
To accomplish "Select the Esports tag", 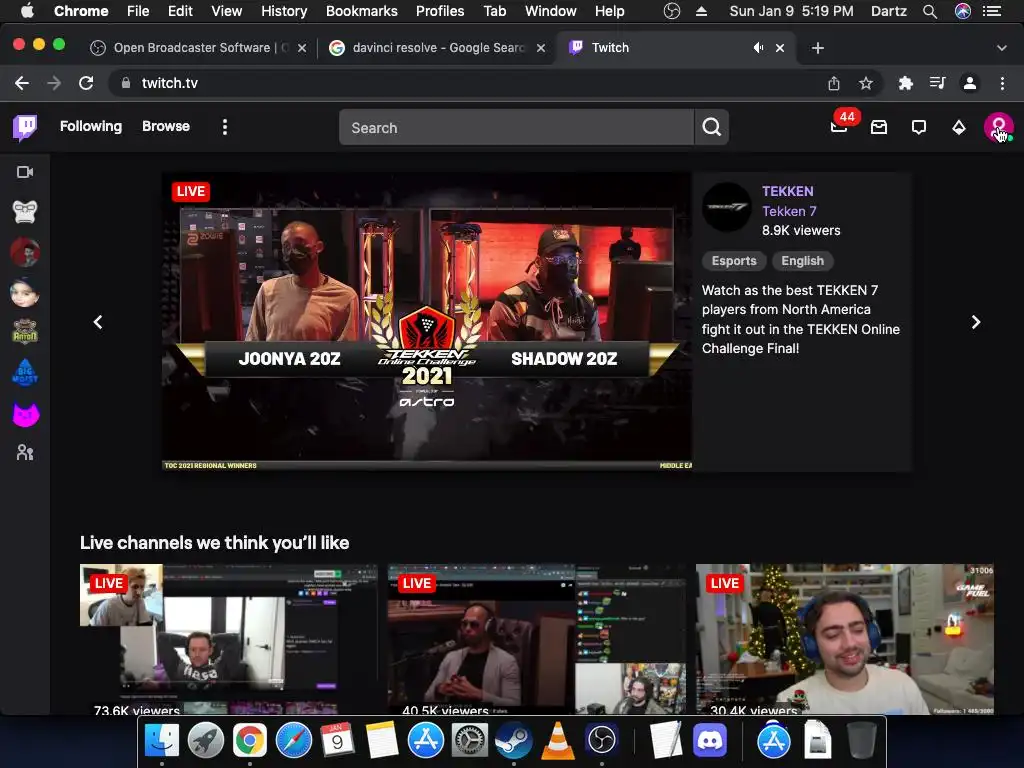I will click(734, 261).
